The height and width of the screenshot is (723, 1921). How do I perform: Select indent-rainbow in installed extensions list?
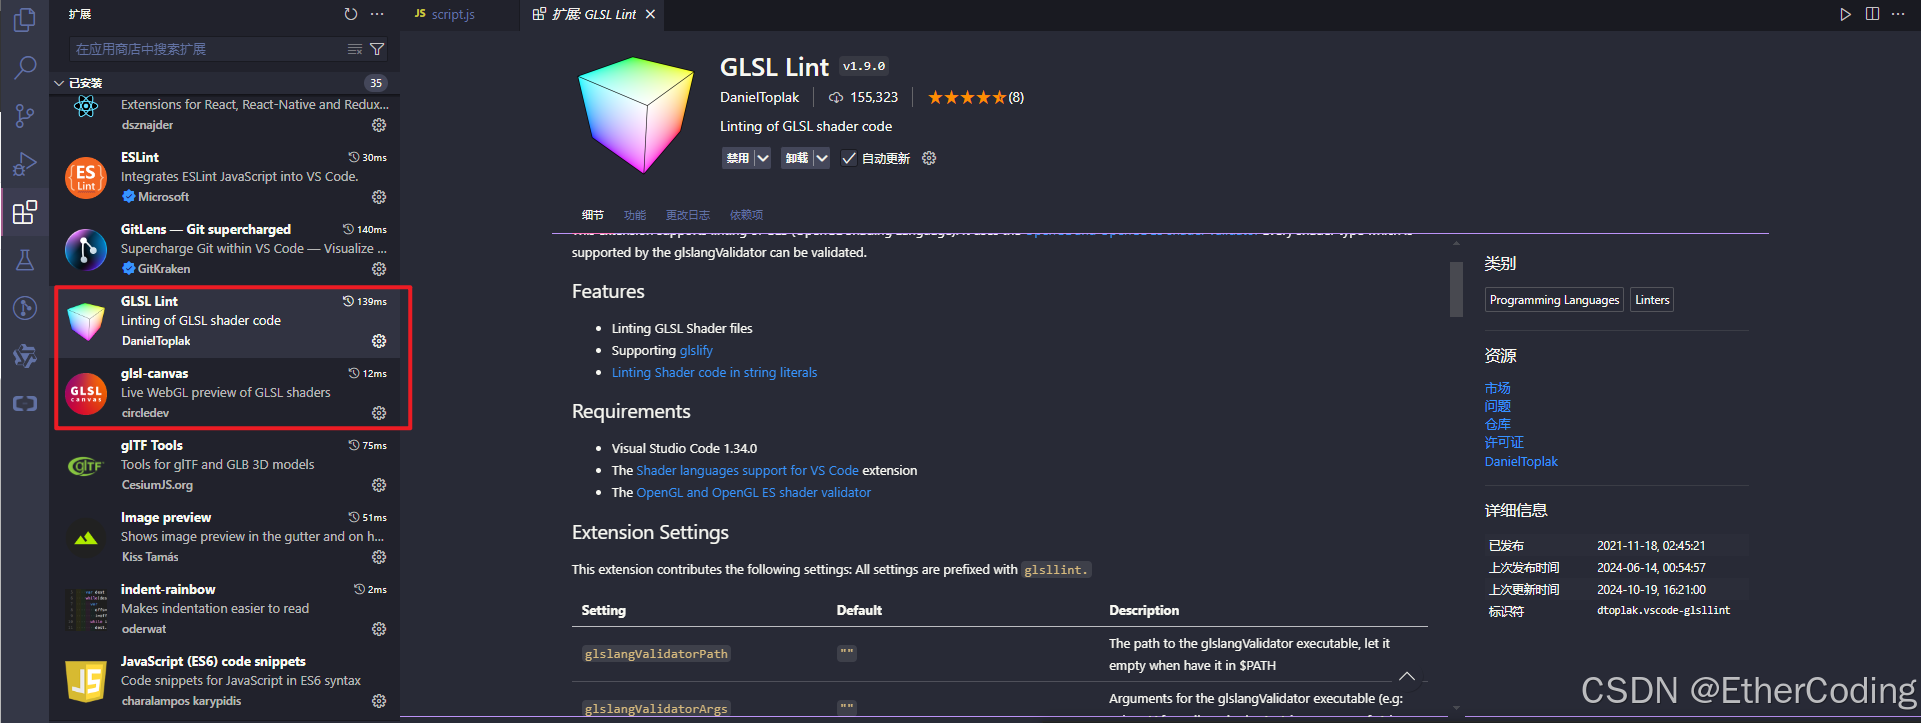pos(226,609)
